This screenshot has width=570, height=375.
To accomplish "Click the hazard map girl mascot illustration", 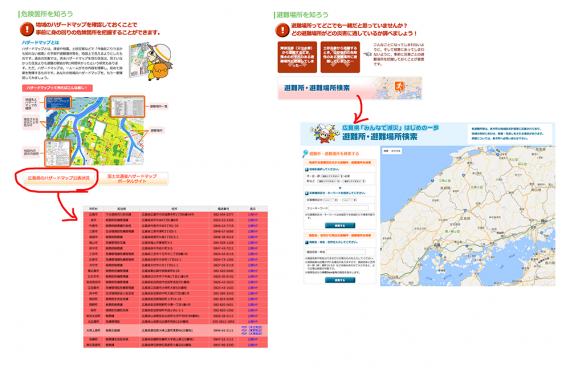I will (x=159, y=62).
